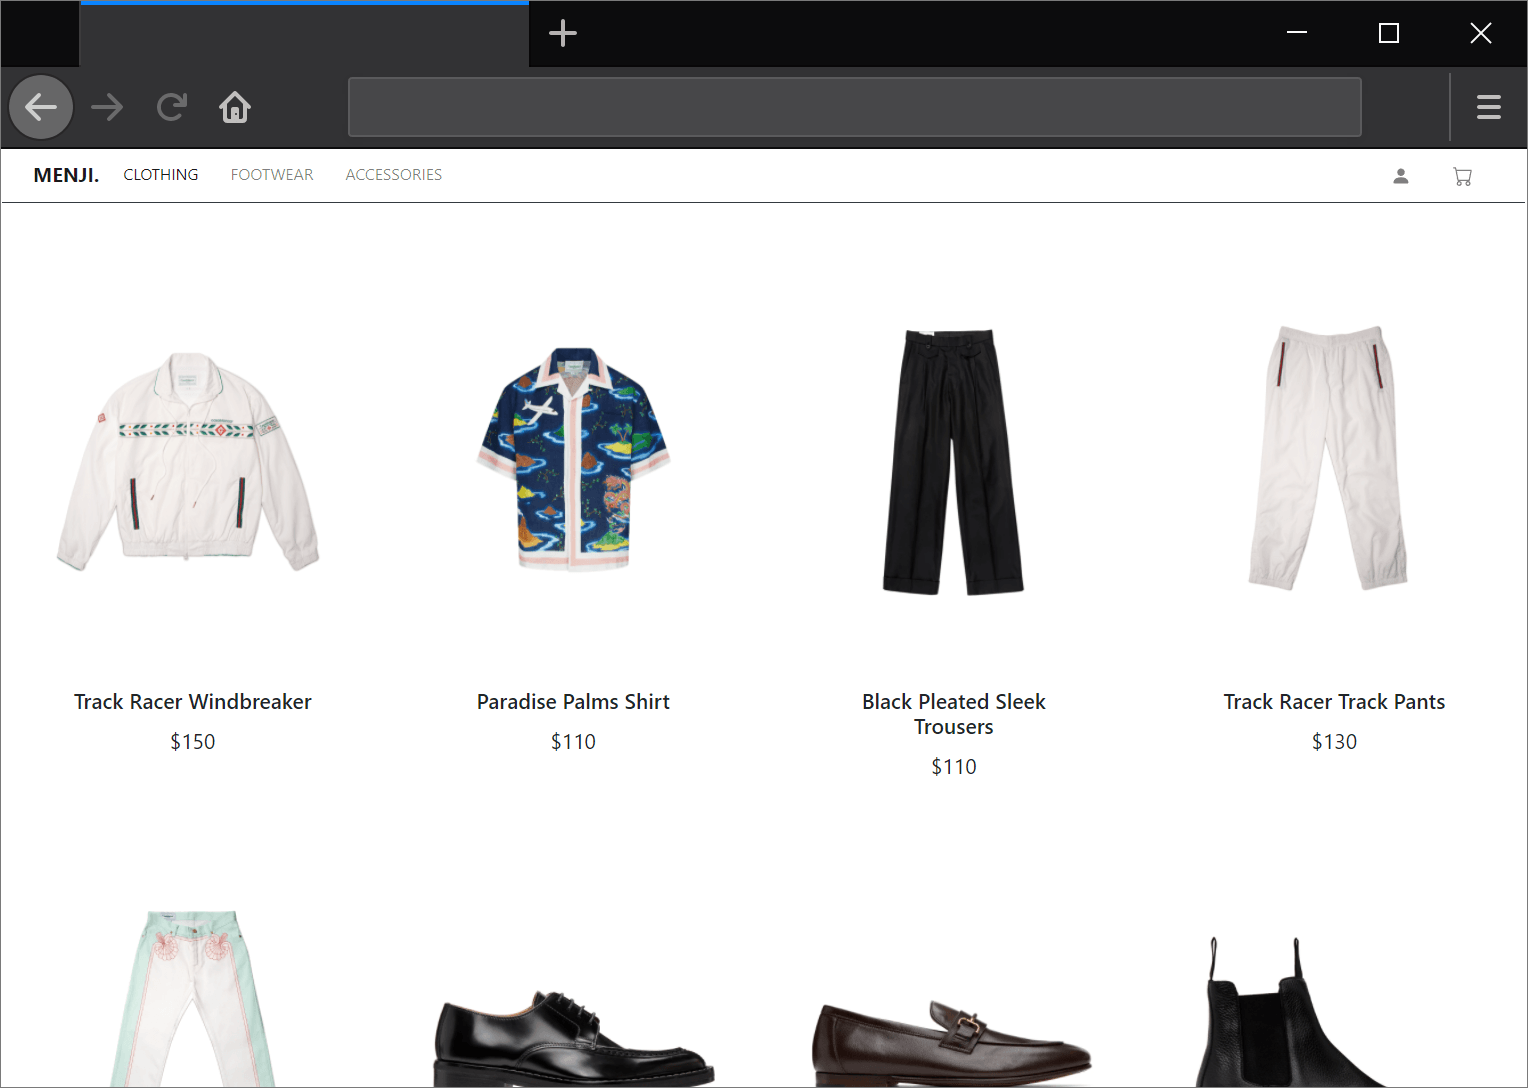This screenshot has width=1528, height=1088.
Task: Switch to the FOOTWEAR category
Action: coord(272,175)
